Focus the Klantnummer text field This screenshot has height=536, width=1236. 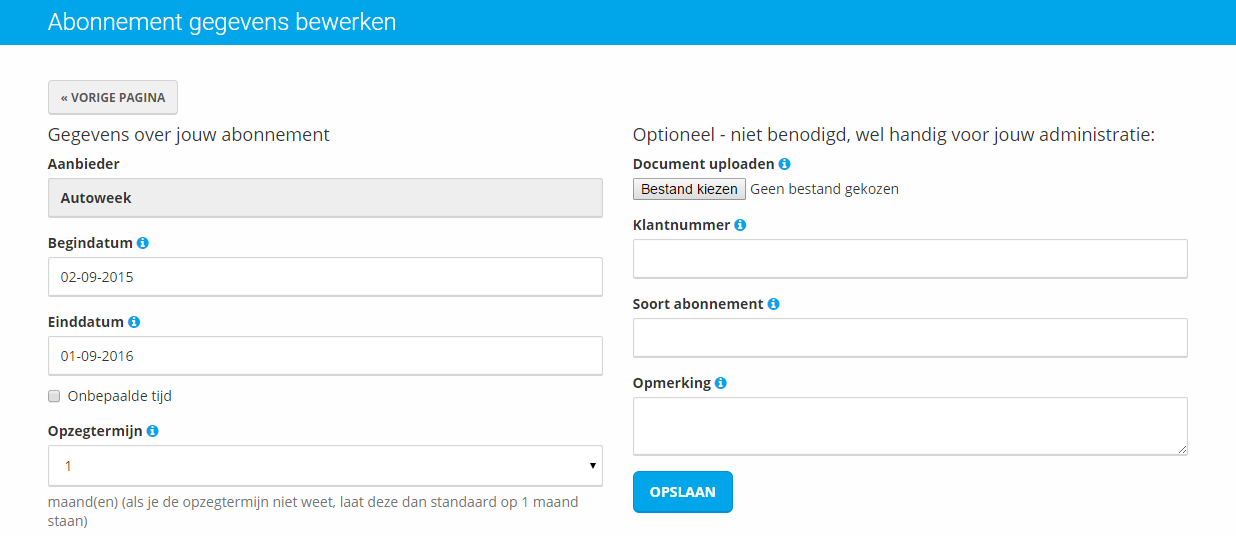click(910, 259)
